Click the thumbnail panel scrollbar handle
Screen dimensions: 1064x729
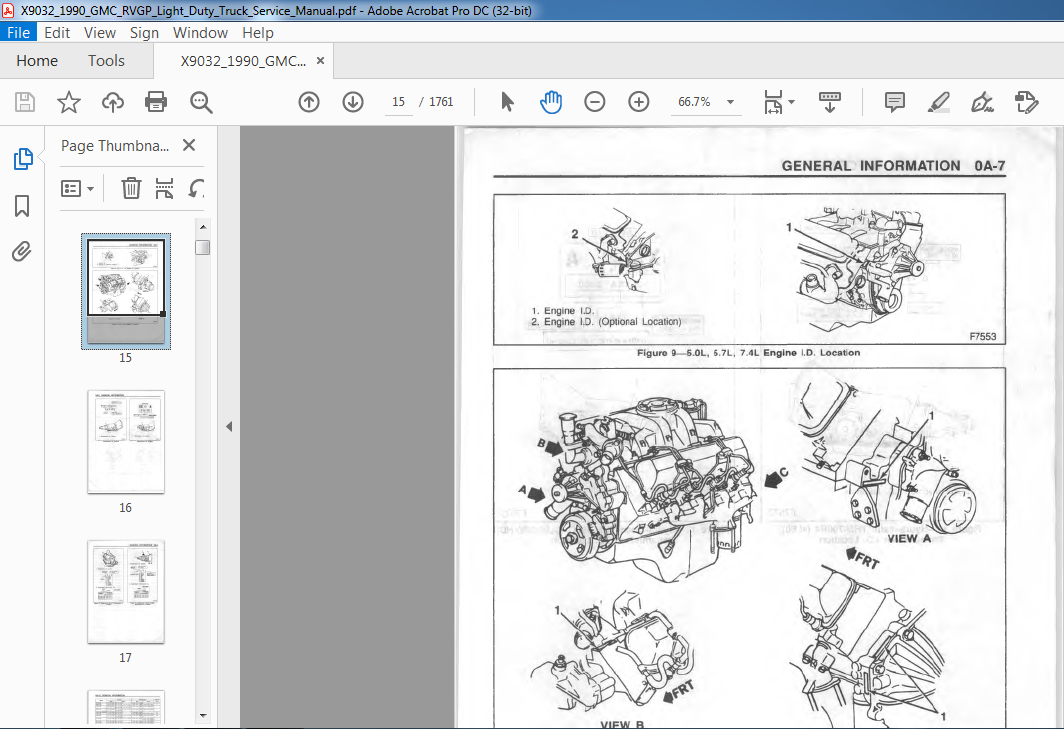tap(202, 247)
